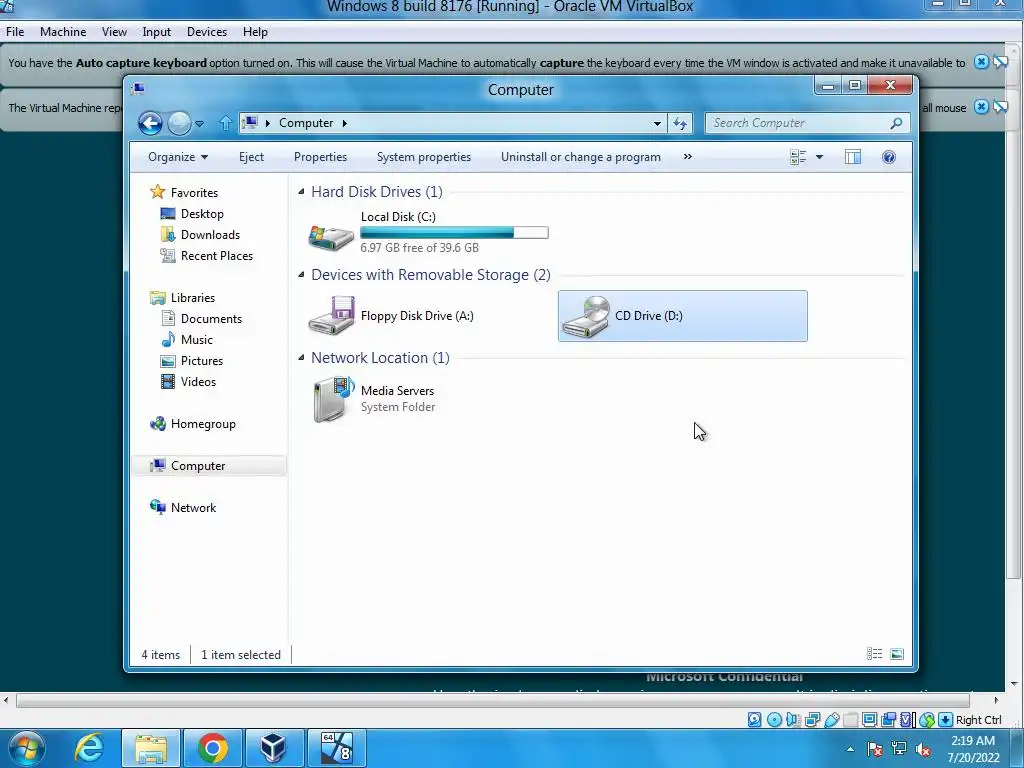
Task: Open Windows Explorer taskbar icon
Action: pos(151,748)
